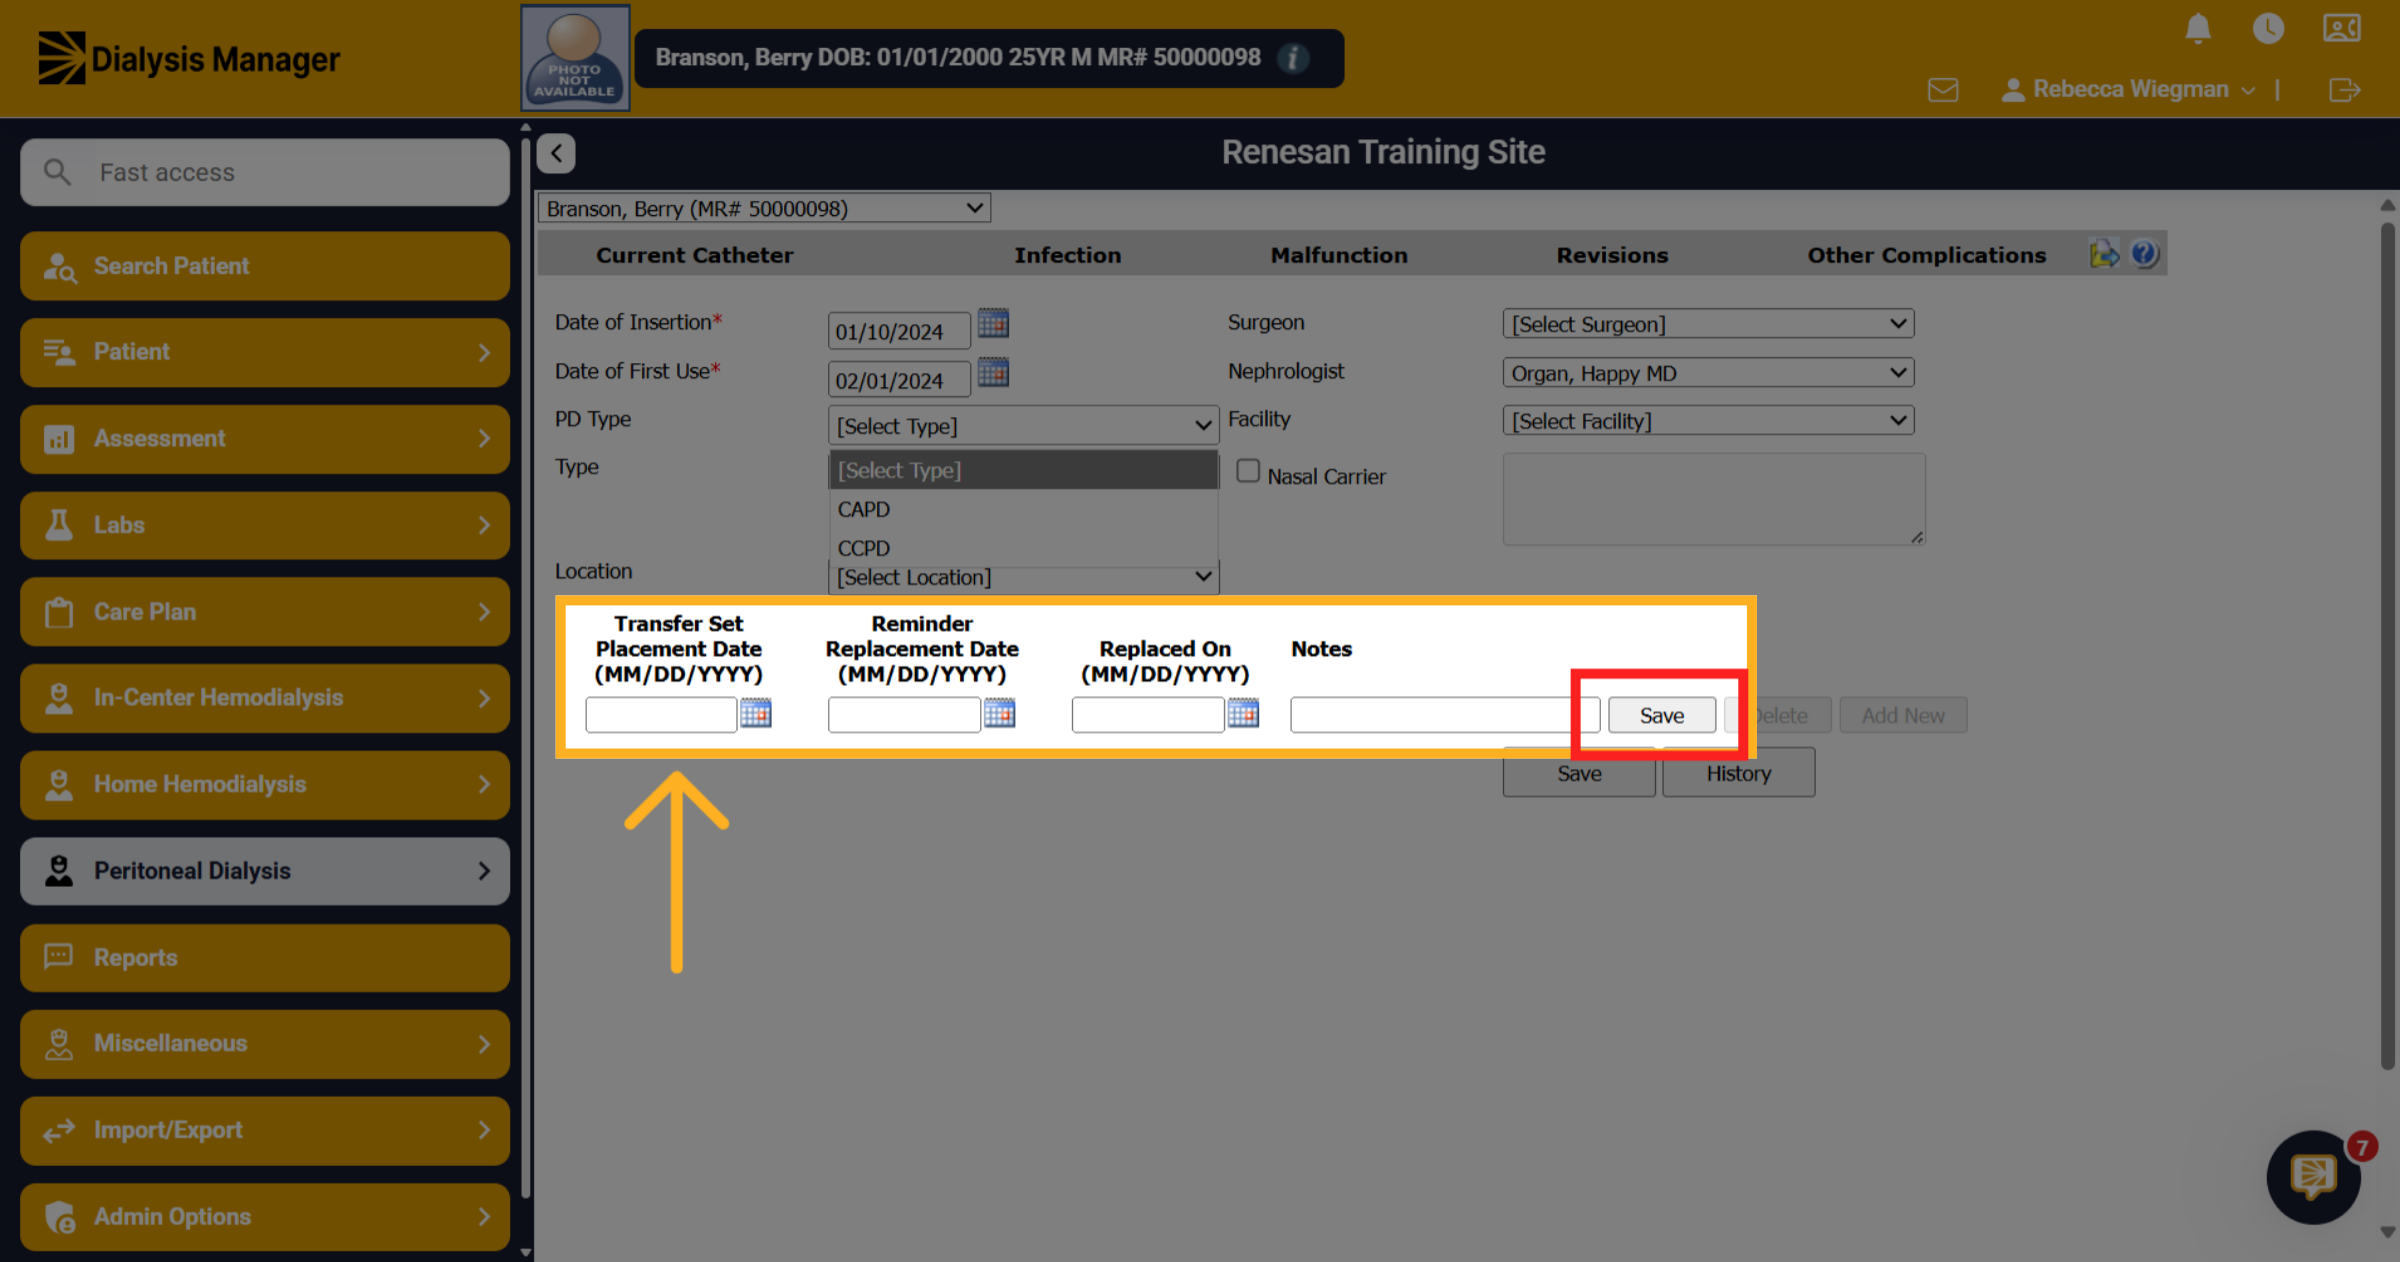
Task: Click the patient photo placeholder thumbnail
Action: [575, 57]
